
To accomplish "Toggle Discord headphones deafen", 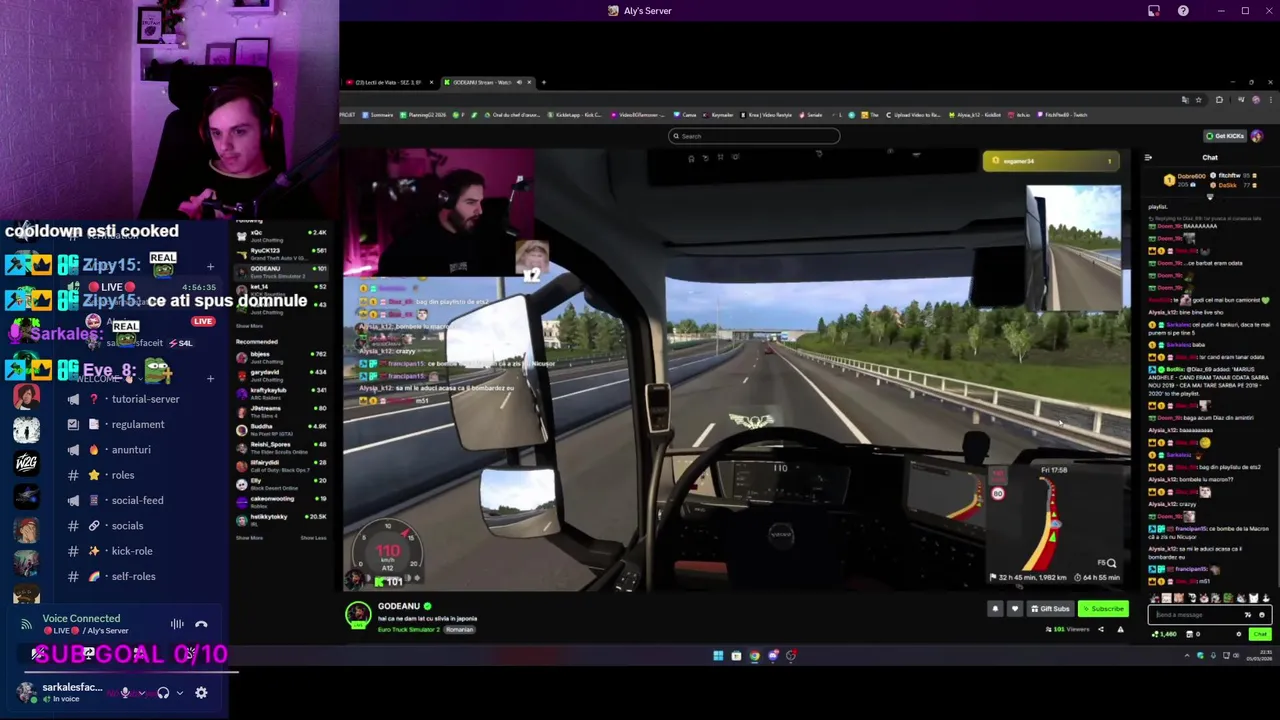I will 163,692.
